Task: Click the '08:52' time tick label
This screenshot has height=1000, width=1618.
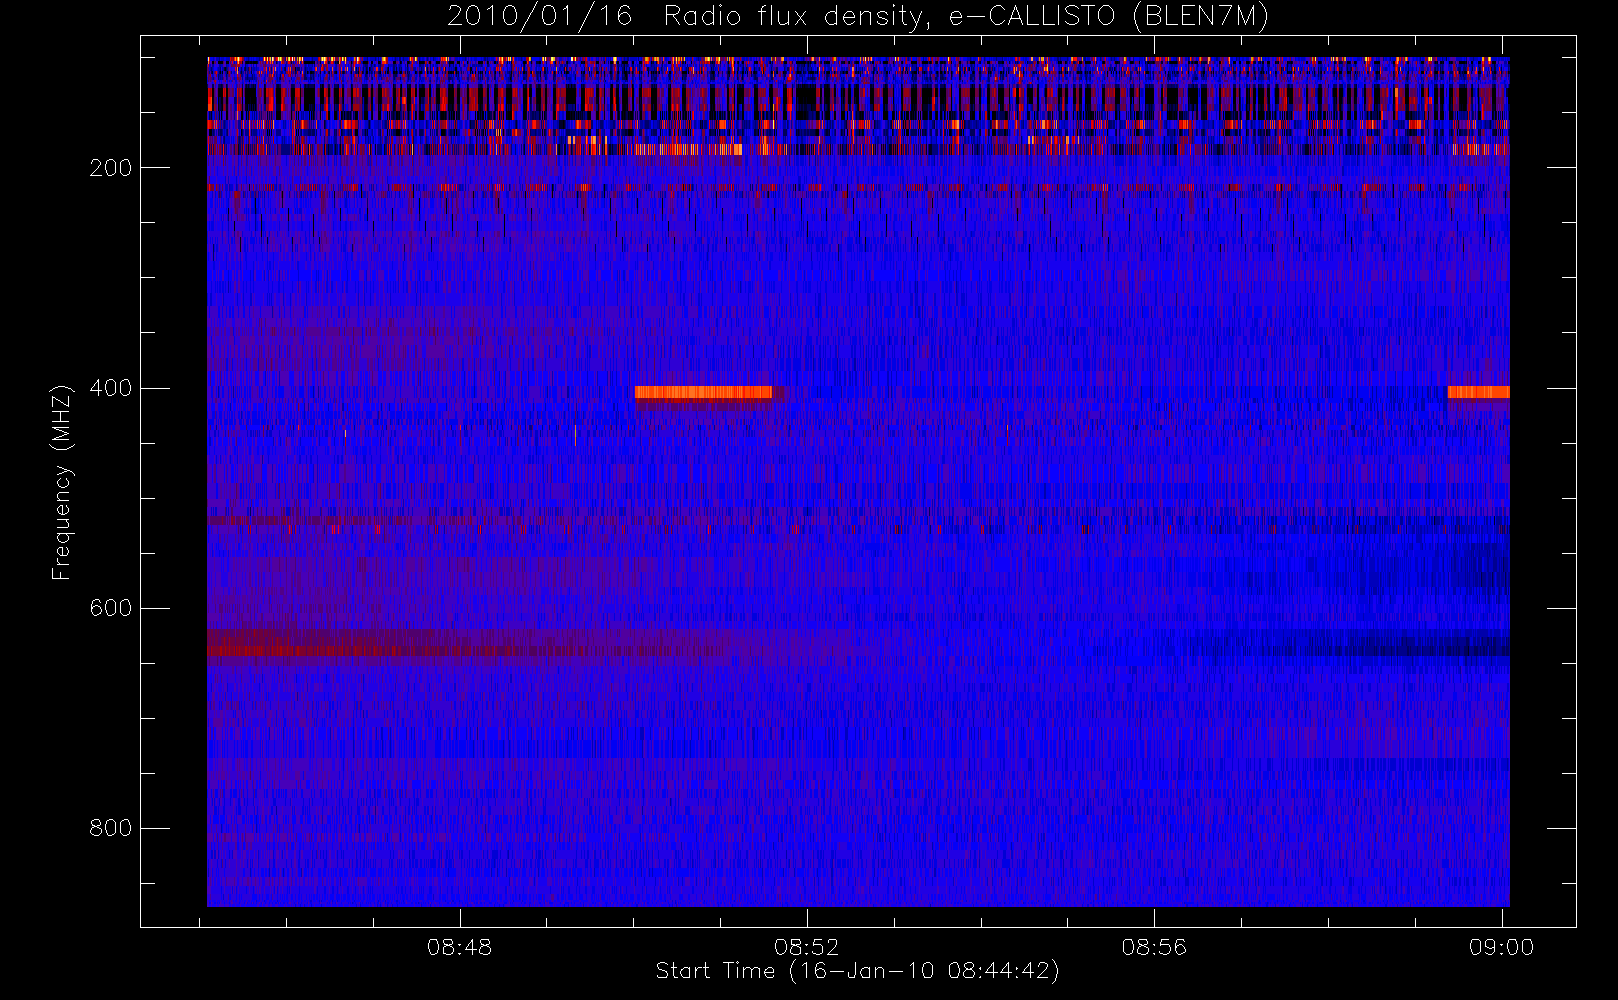Action: click(807, 947)
